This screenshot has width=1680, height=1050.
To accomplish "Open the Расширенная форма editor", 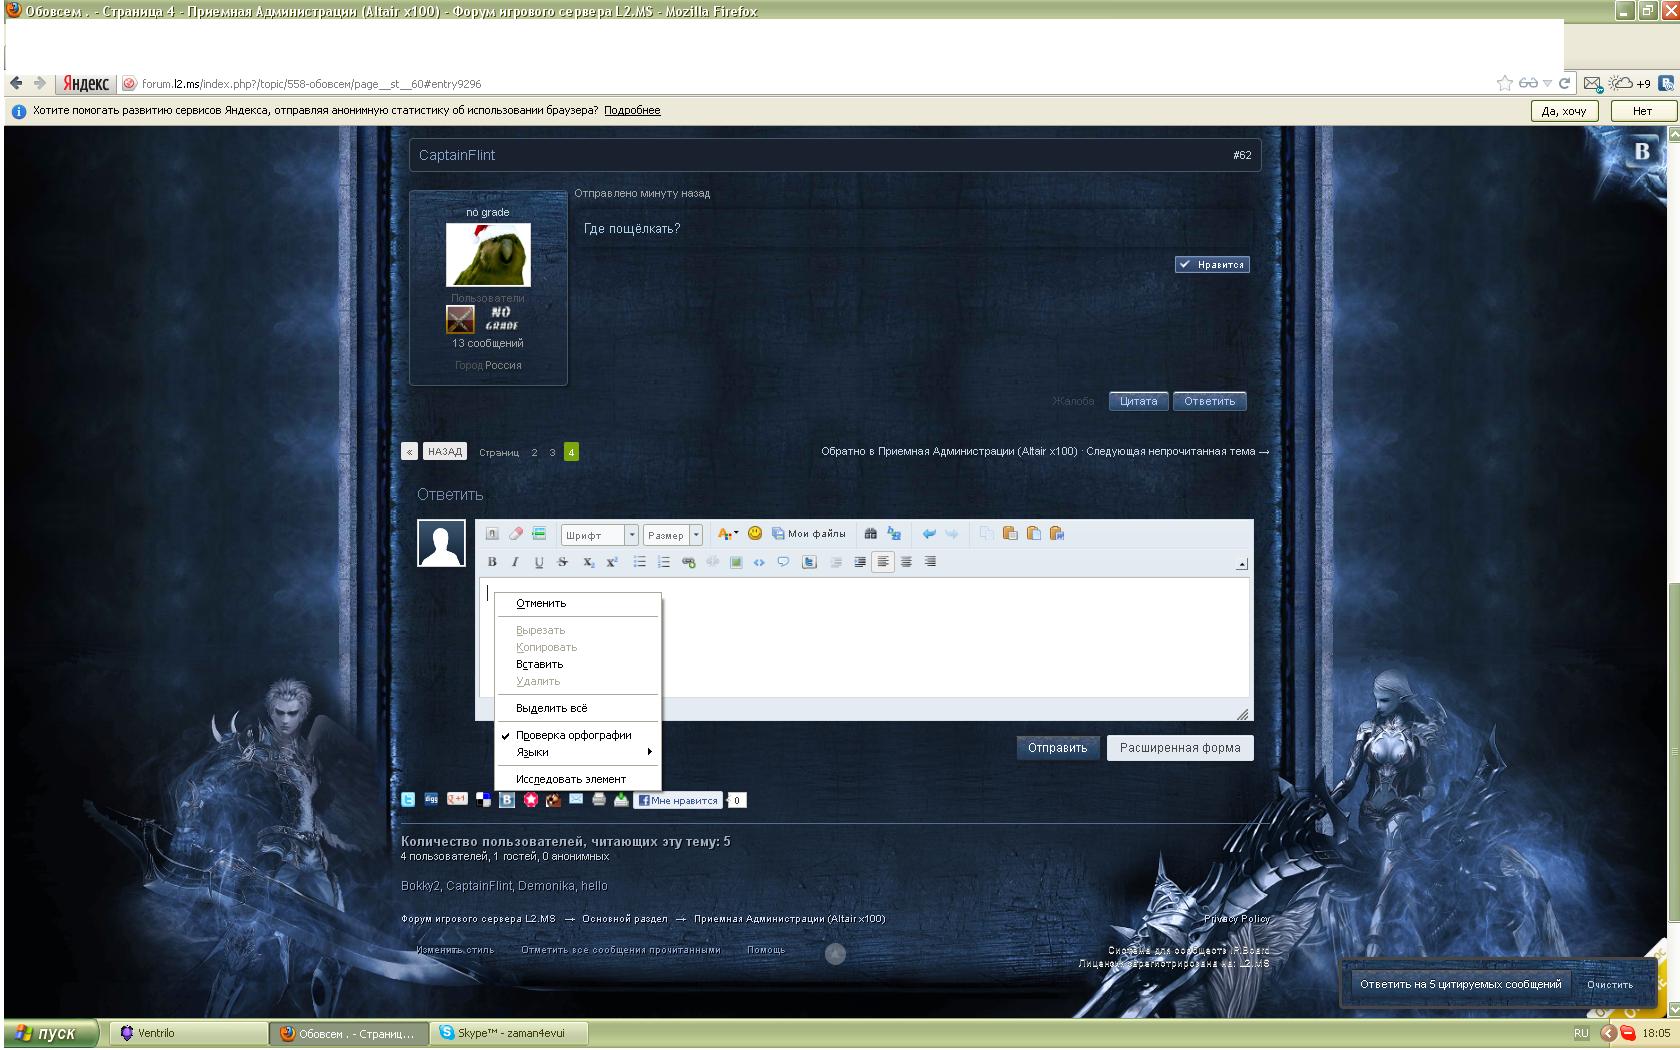I will 1180,748.
